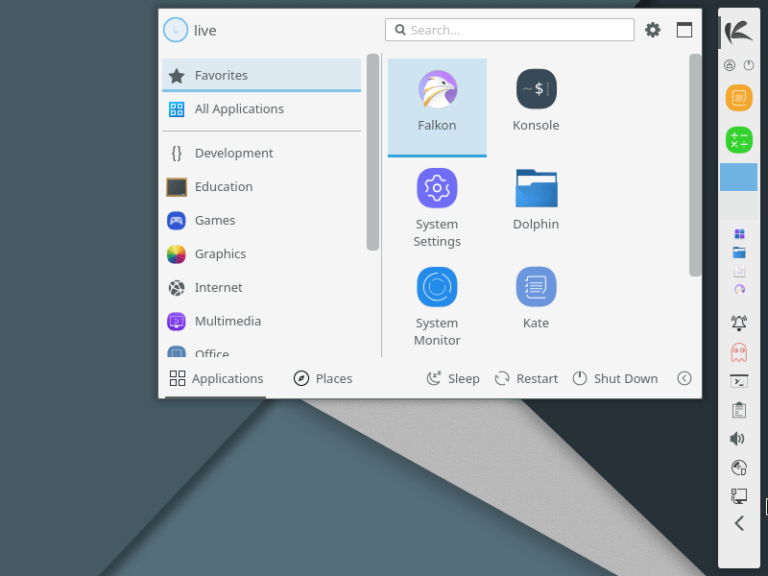Switch to Places tab
Image resolution: width=768 pixels, height=576 pixels.
[323, 378]
